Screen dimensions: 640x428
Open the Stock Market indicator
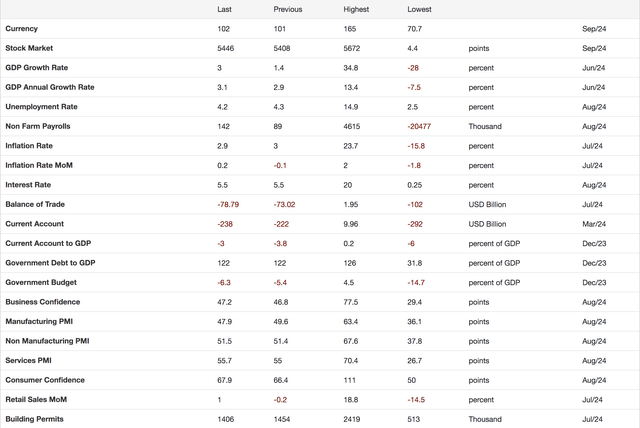29,48
